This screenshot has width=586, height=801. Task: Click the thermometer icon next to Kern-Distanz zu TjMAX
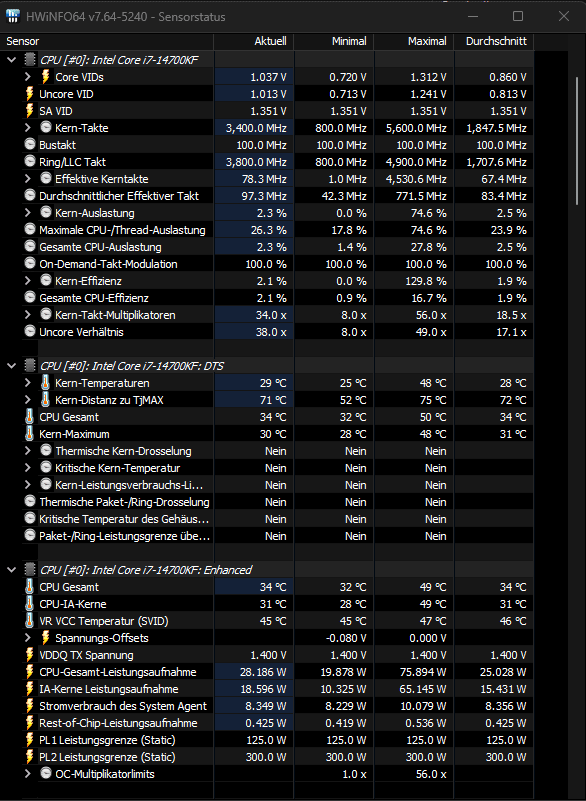tap(45, 399)
